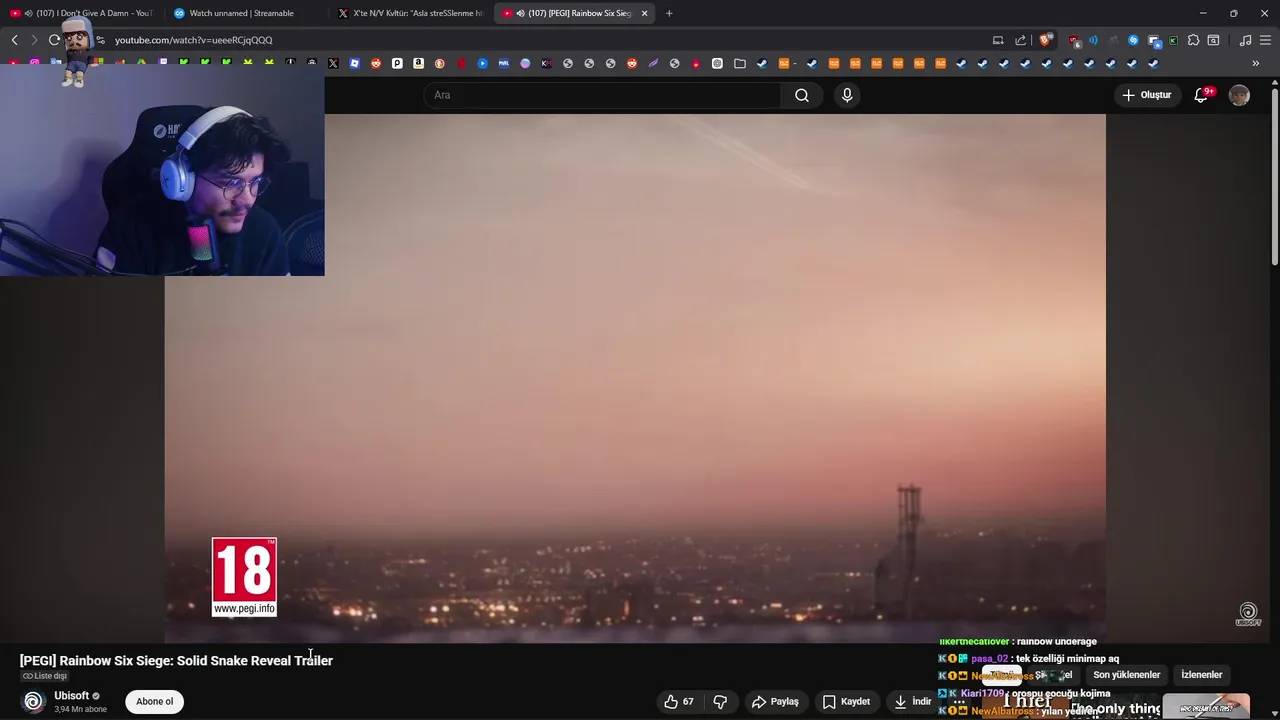Click the browser forward arrow
The image size is (1280, 720).
coord(34,40)
